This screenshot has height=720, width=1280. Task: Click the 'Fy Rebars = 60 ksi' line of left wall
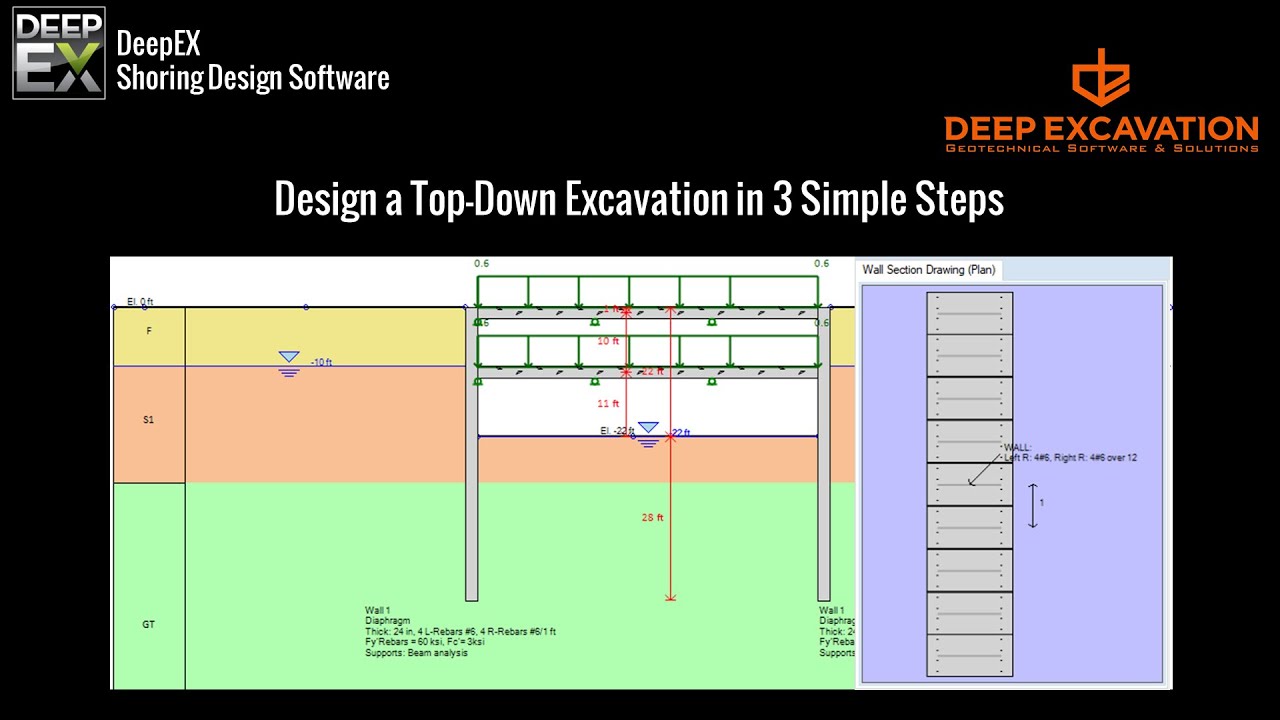pos(425,642)
